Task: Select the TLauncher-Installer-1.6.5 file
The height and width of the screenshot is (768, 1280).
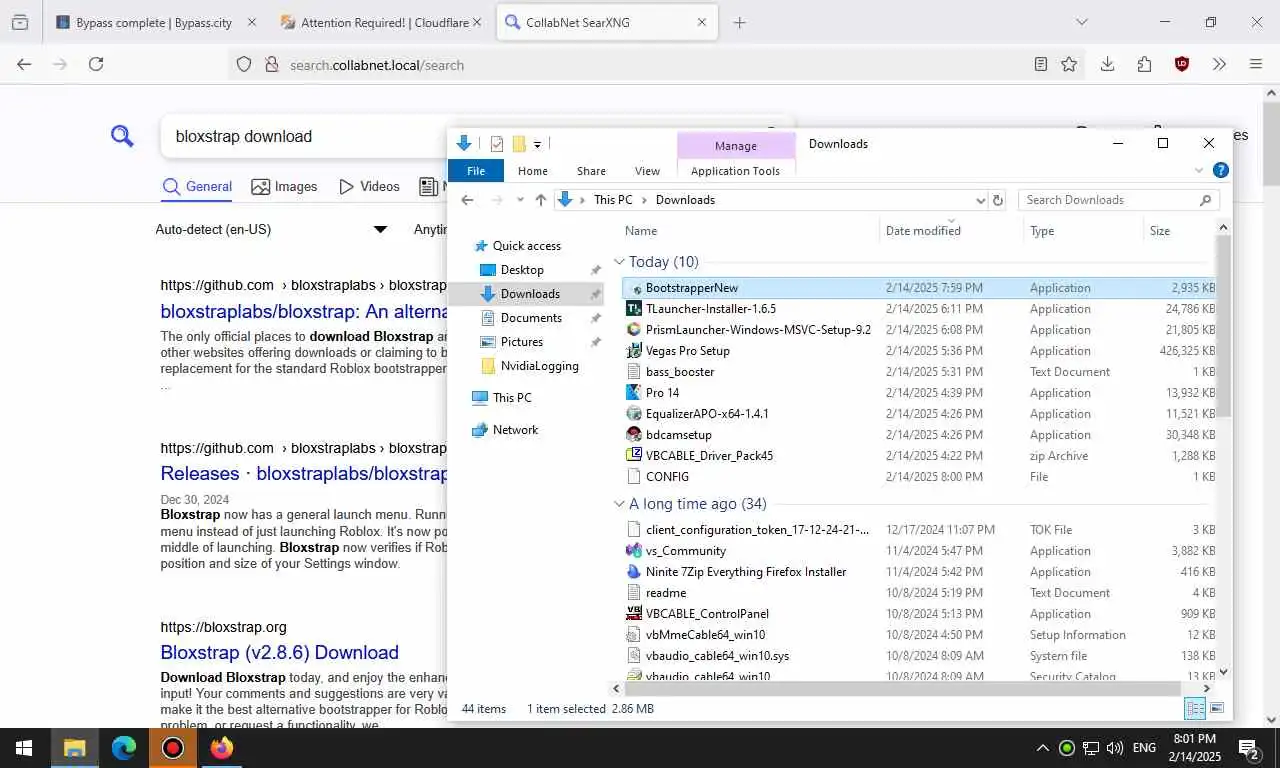Action: [918, 309]
